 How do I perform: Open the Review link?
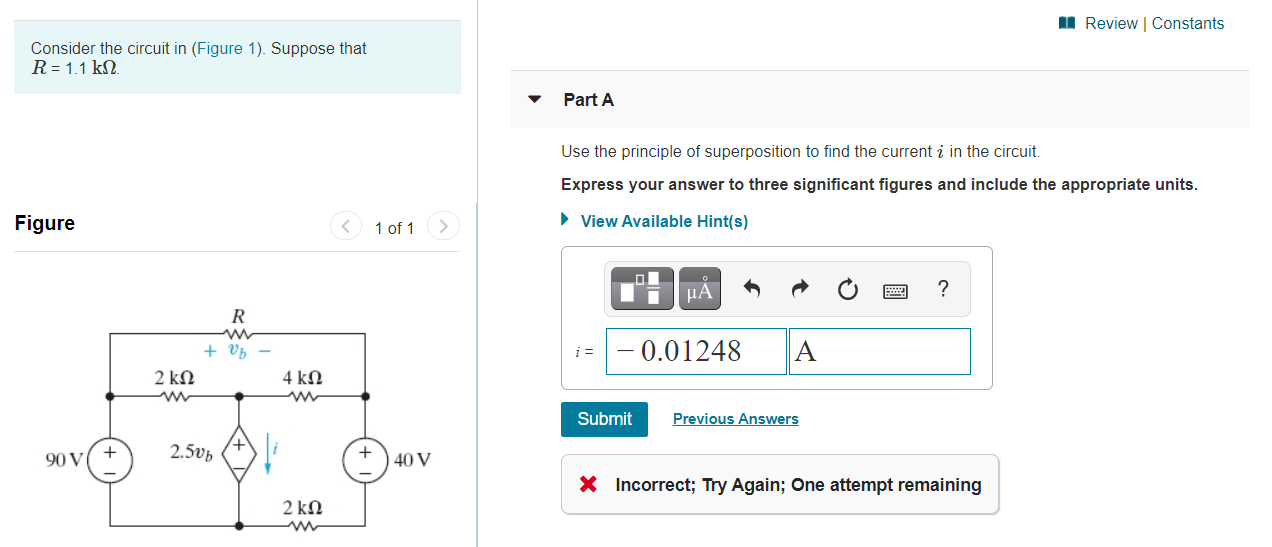pos(1111,23)
